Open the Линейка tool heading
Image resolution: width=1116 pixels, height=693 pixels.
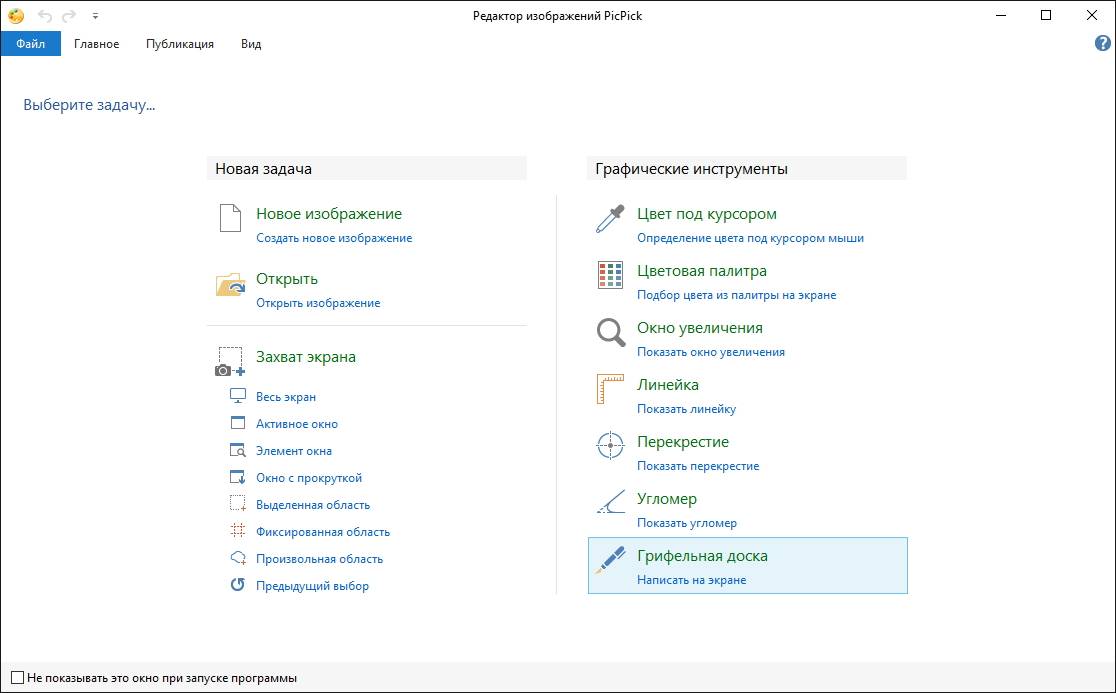point(668,384)
